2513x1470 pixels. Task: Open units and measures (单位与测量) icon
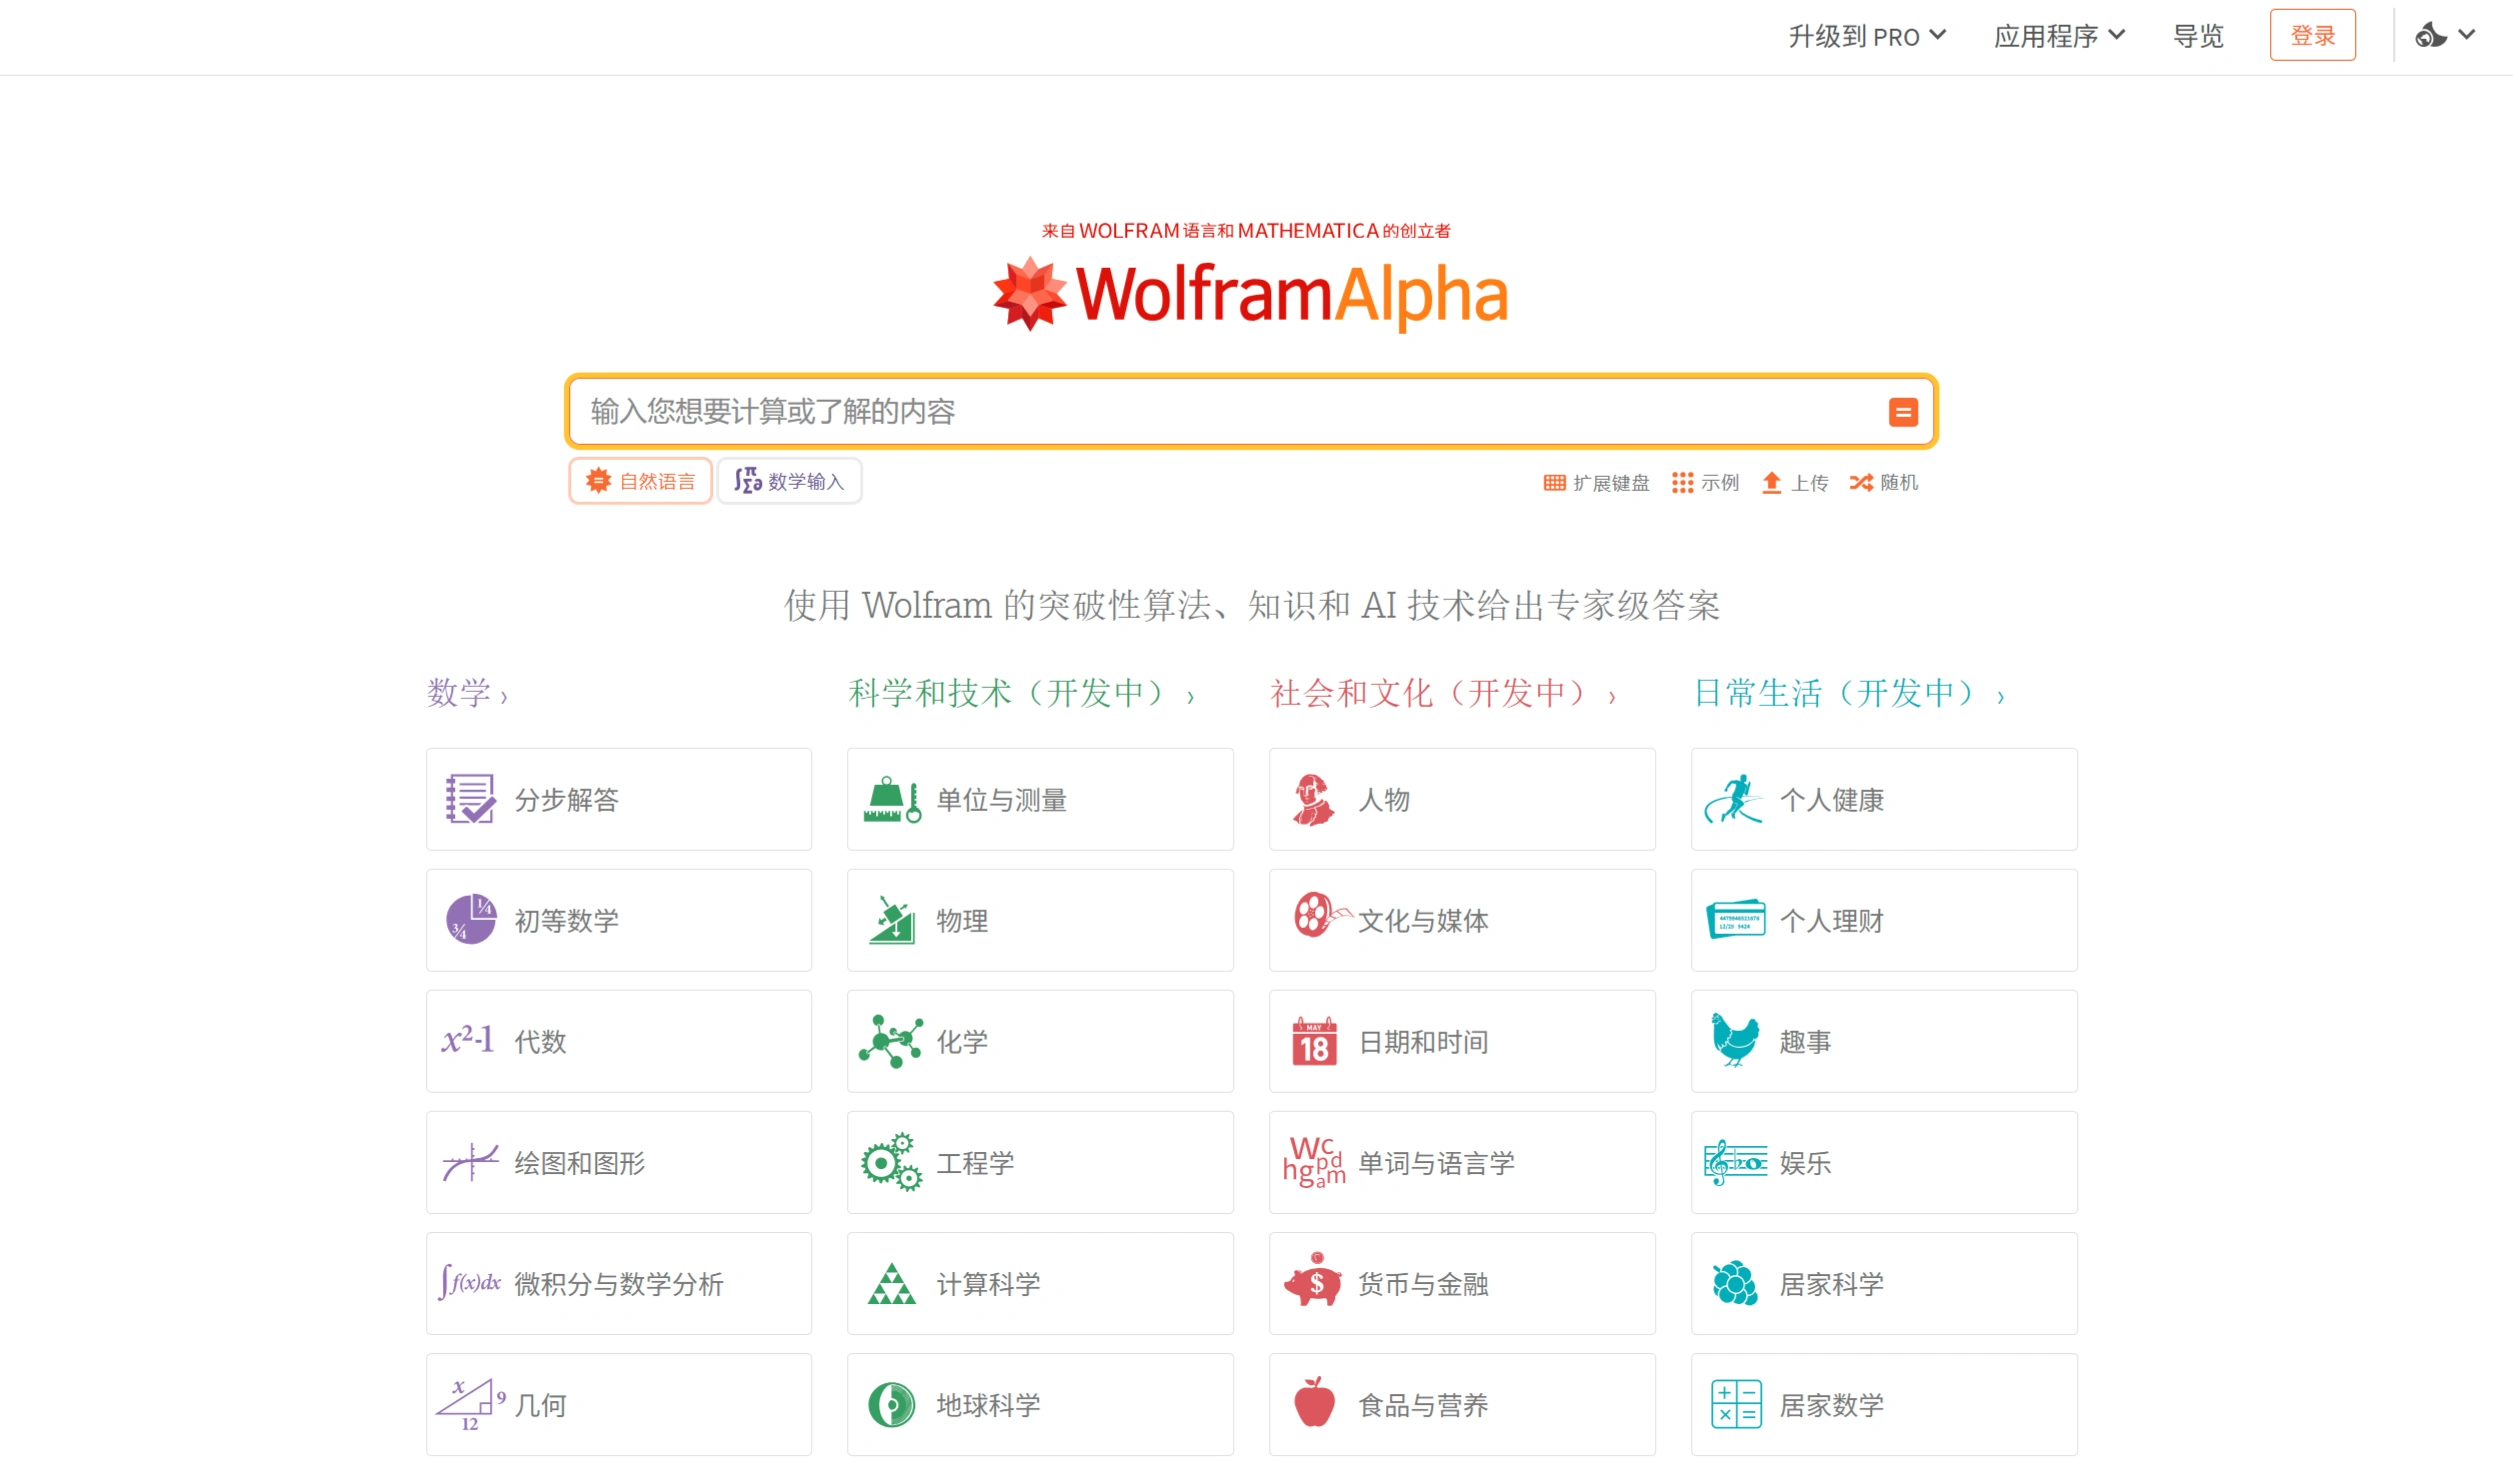891,799
